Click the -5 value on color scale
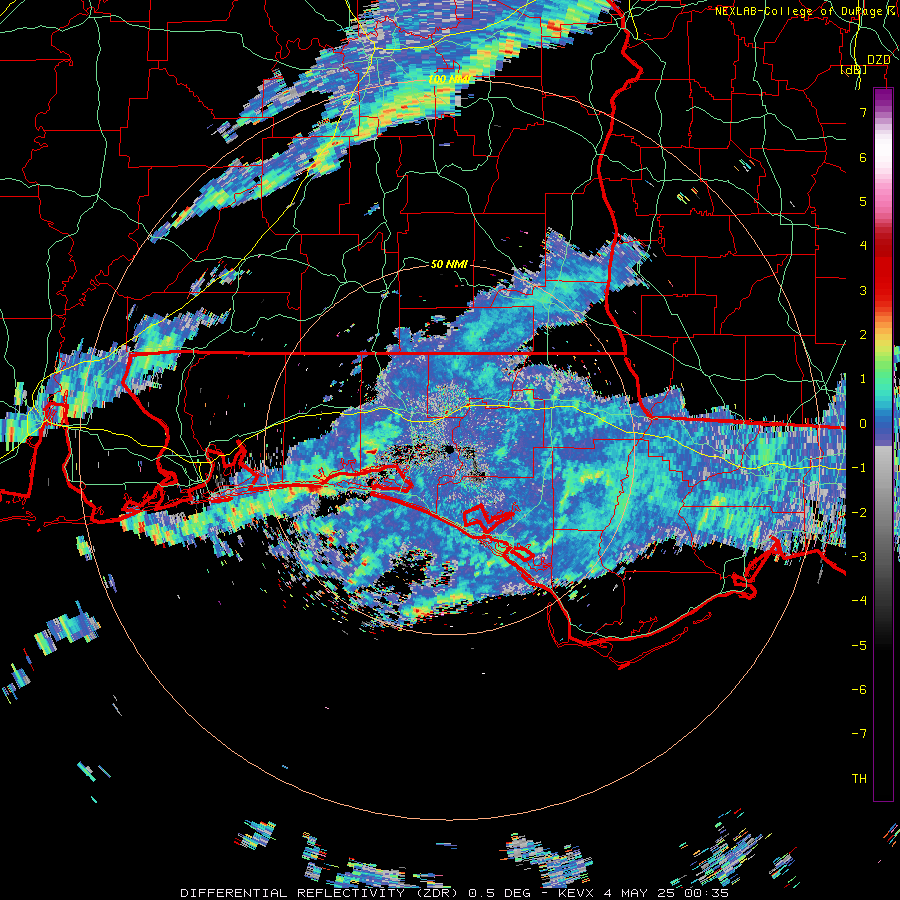The image size is (900, 900). point(859,646)
